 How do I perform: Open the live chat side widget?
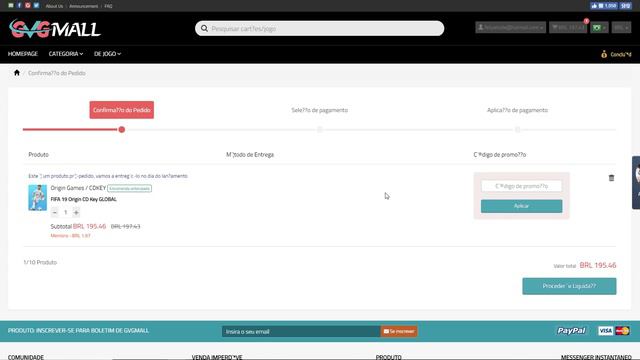(x=636, y=182)
